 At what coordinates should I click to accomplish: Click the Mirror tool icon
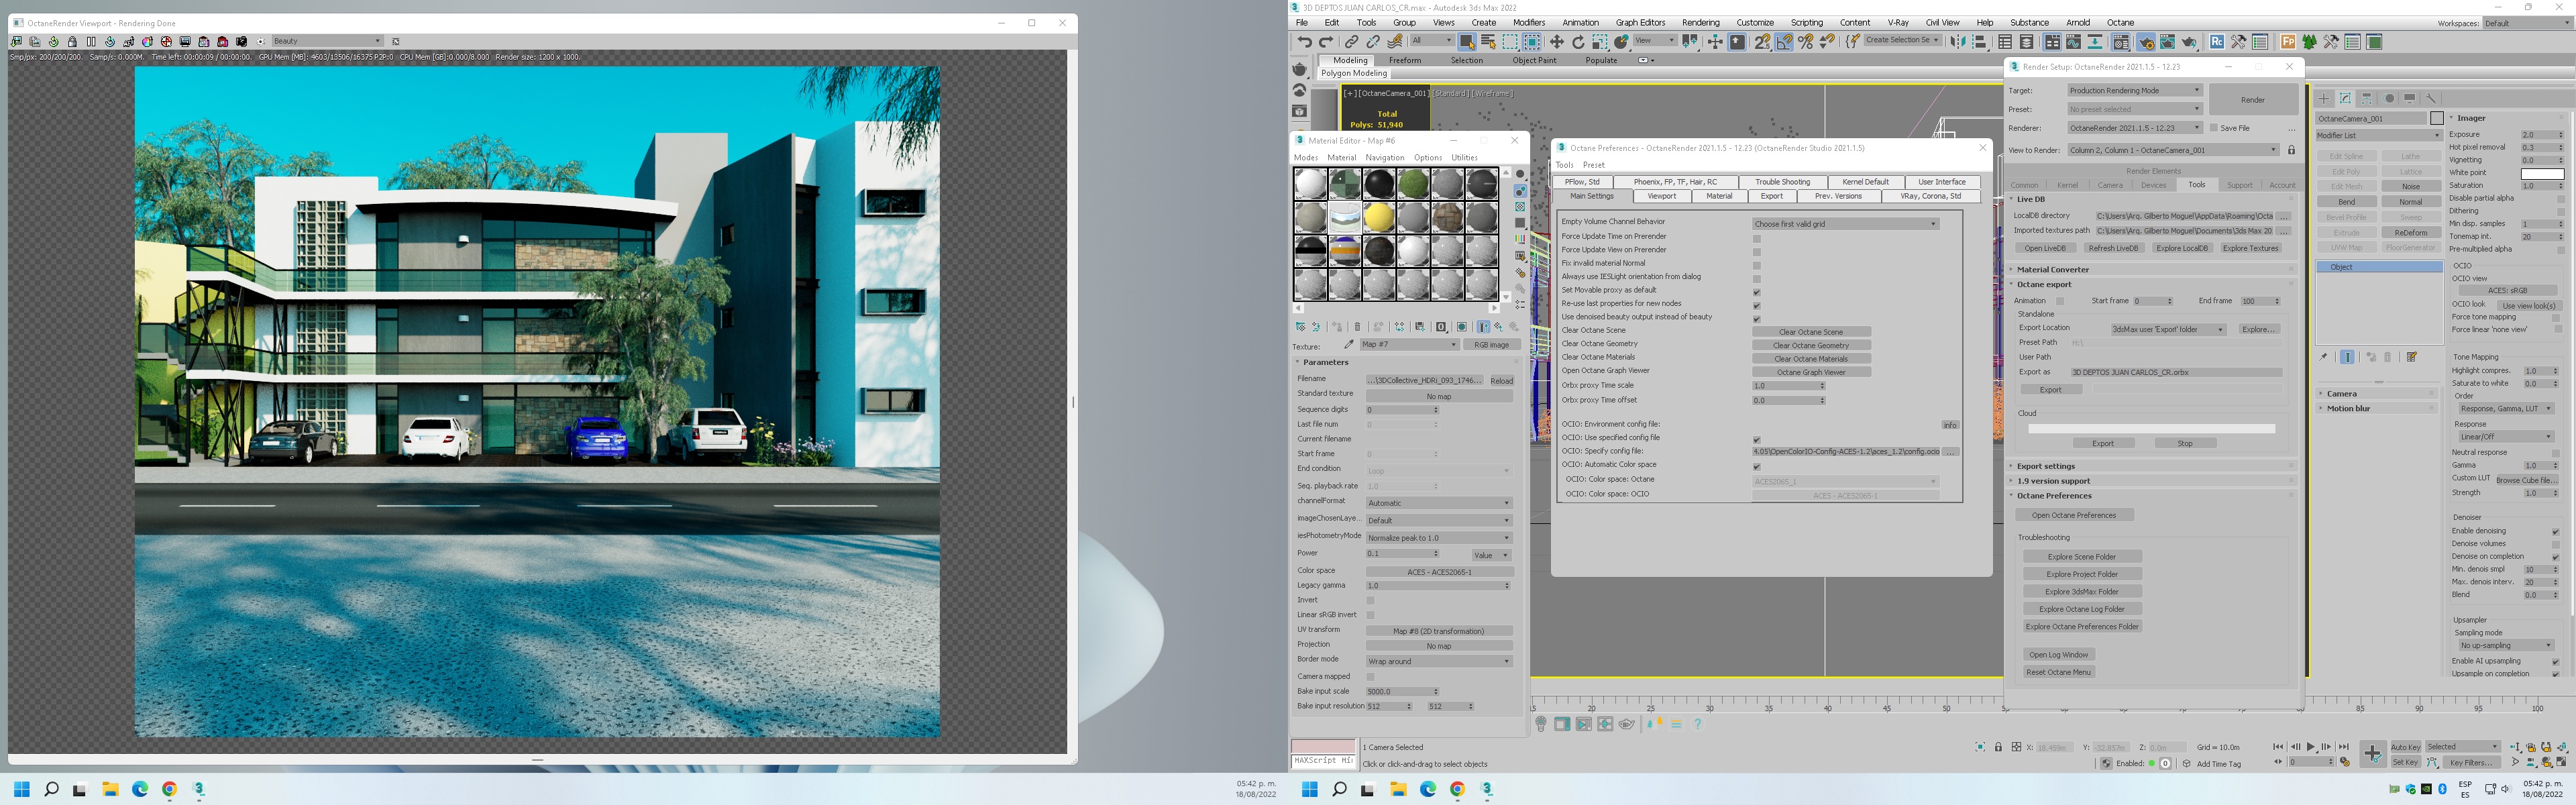click(x=1958, y=42)
